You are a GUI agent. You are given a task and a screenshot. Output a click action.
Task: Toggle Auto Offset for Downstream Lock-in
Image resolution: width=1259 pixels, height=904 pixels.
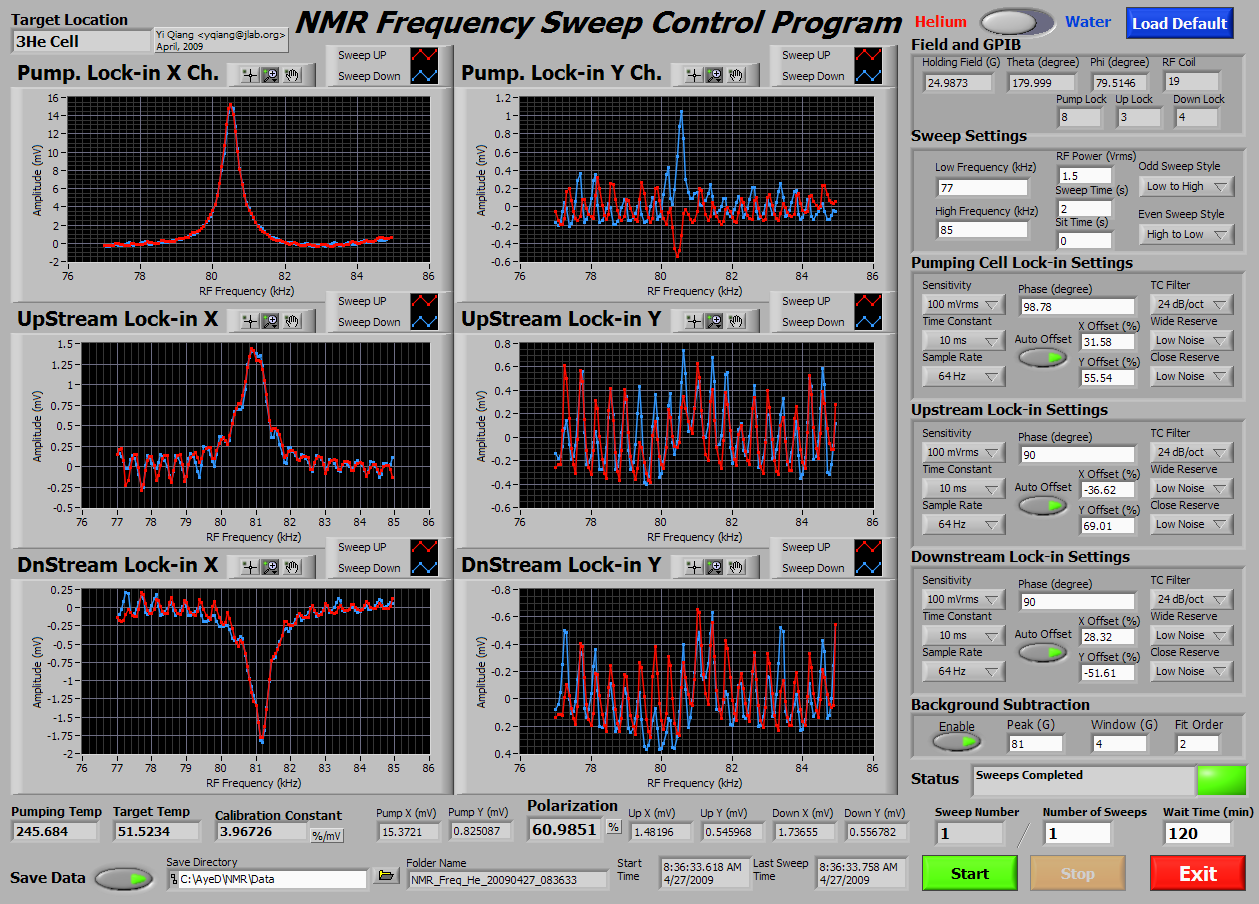click(x=1042, y=652)
